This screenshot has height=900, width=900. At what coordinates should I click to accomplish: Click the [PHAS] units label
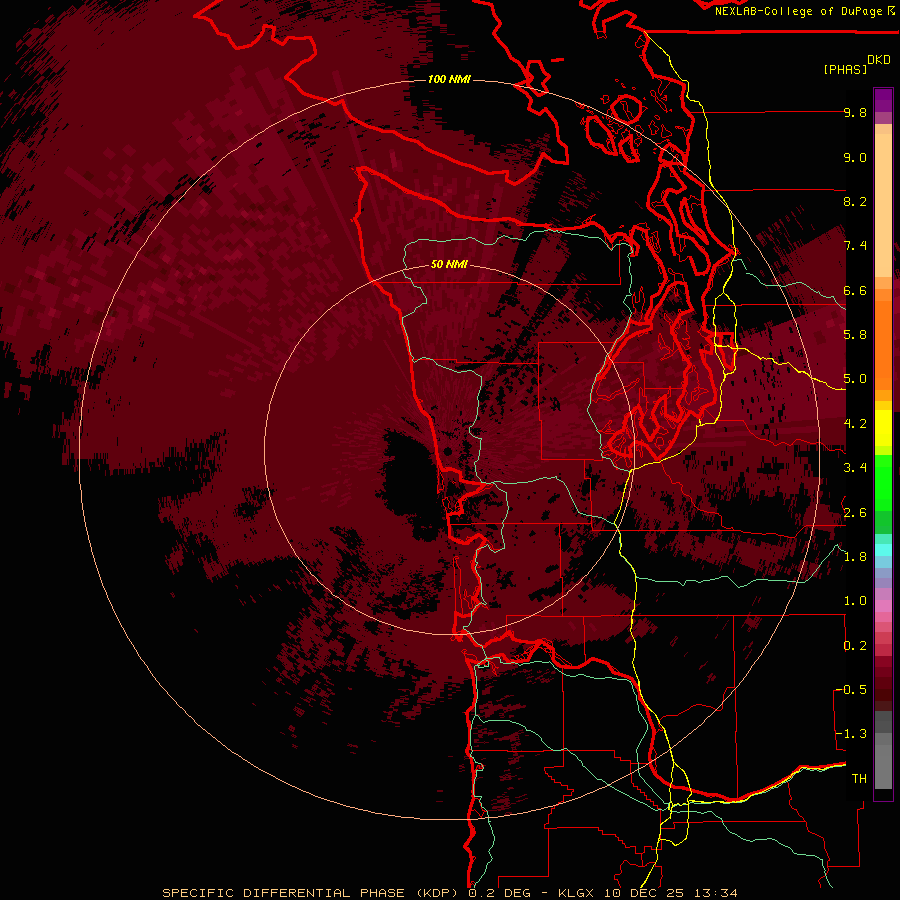845,69
